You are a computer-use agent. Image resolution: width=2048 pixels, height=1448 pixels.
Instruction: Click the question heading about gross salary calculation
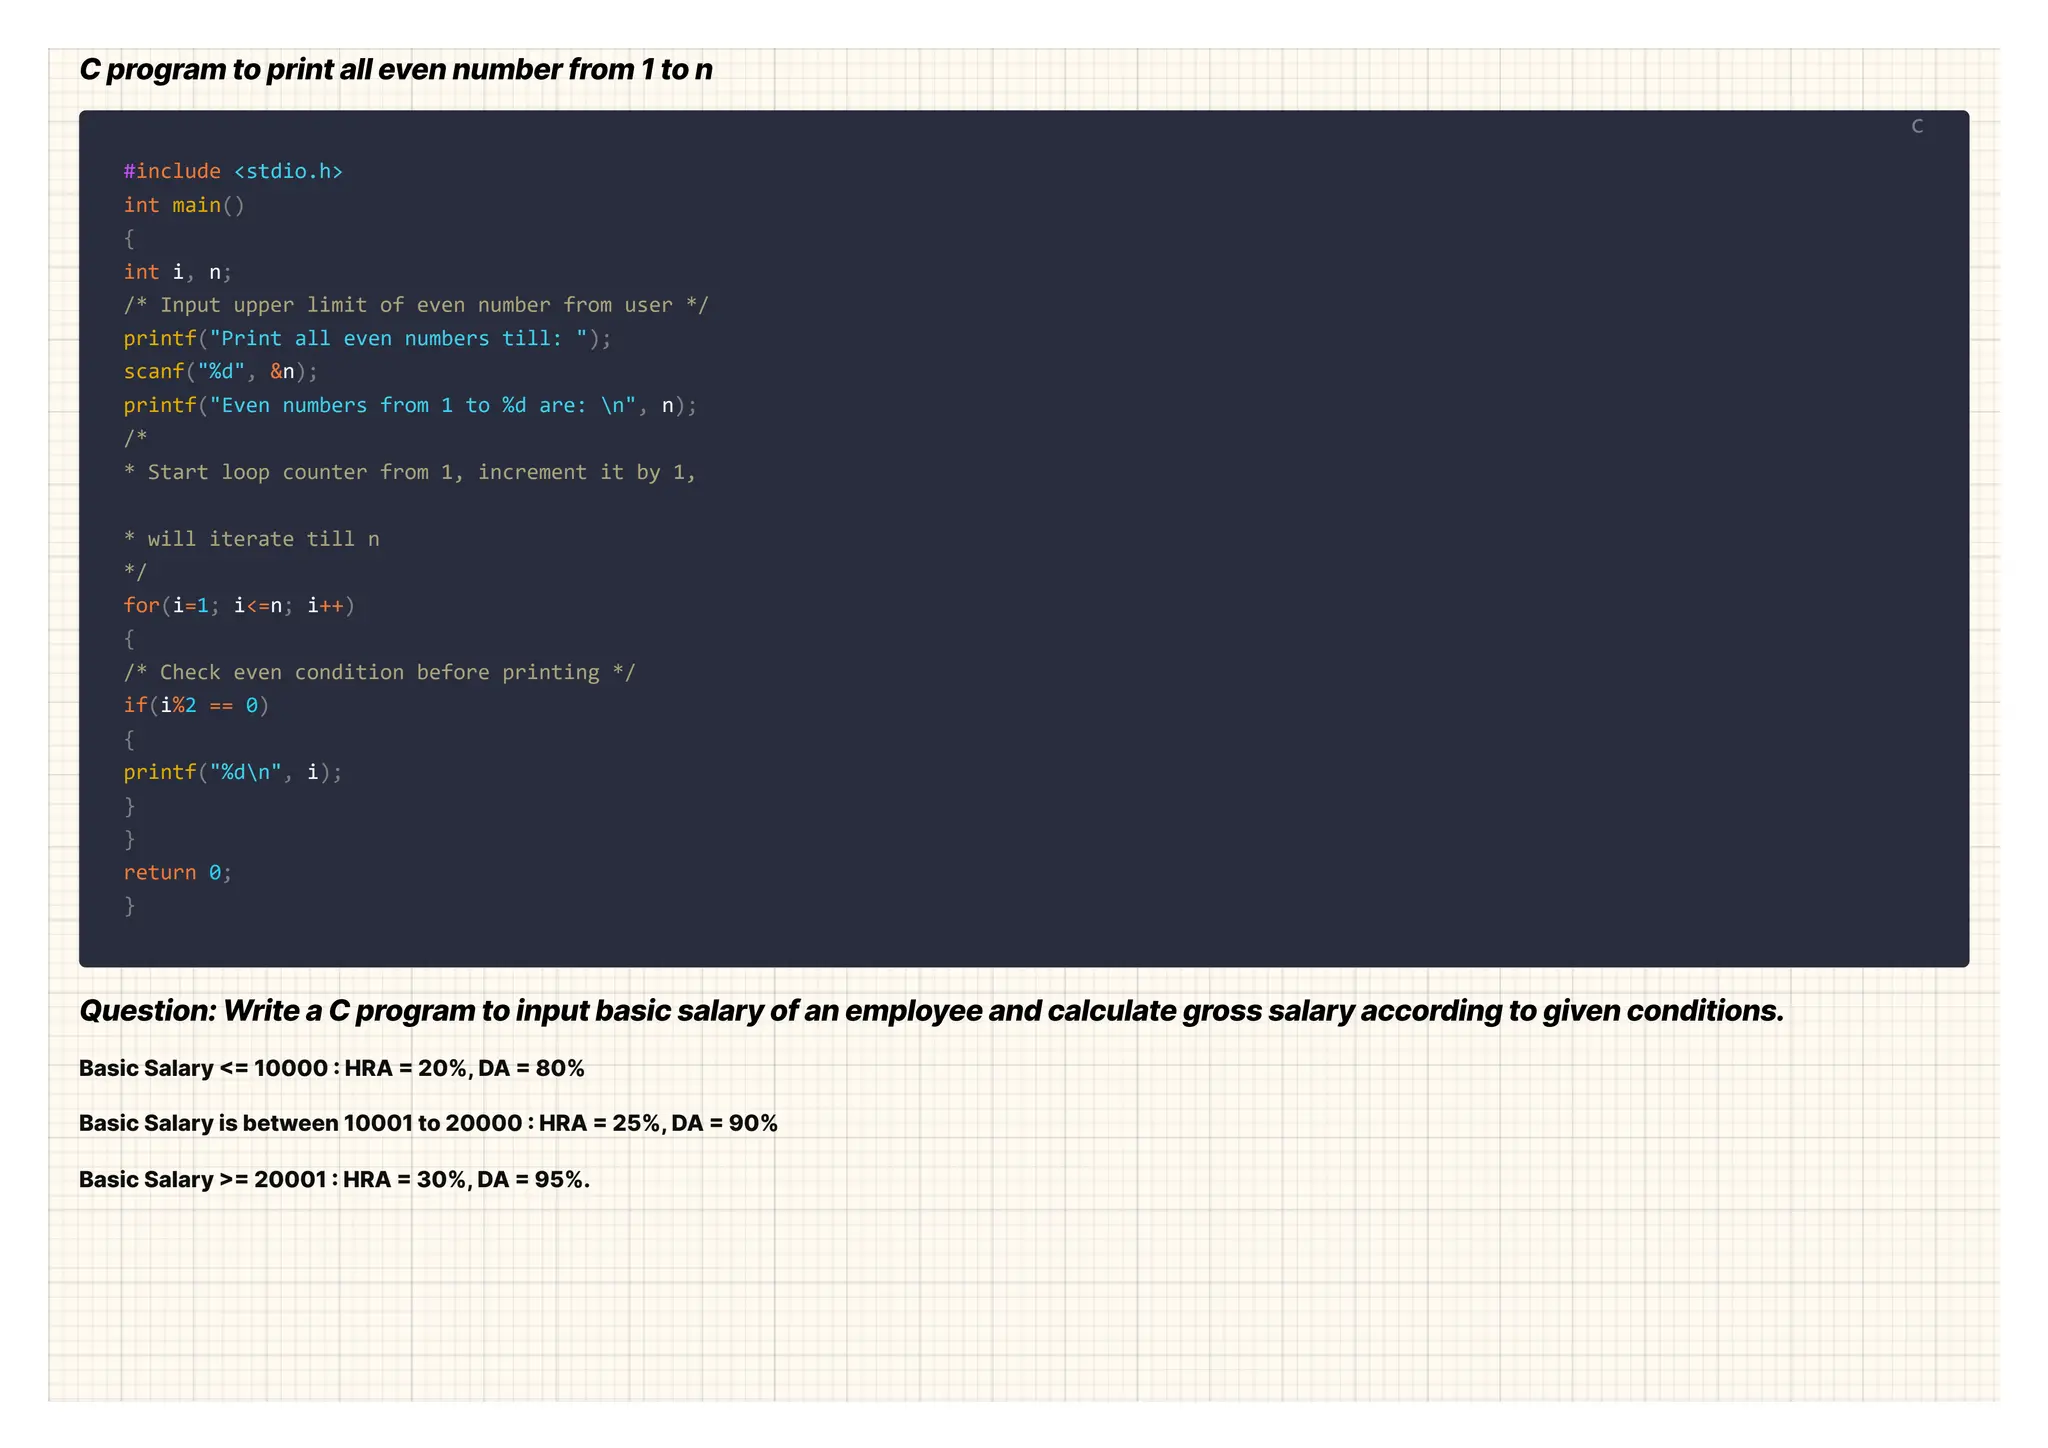tap(932, 1011)
